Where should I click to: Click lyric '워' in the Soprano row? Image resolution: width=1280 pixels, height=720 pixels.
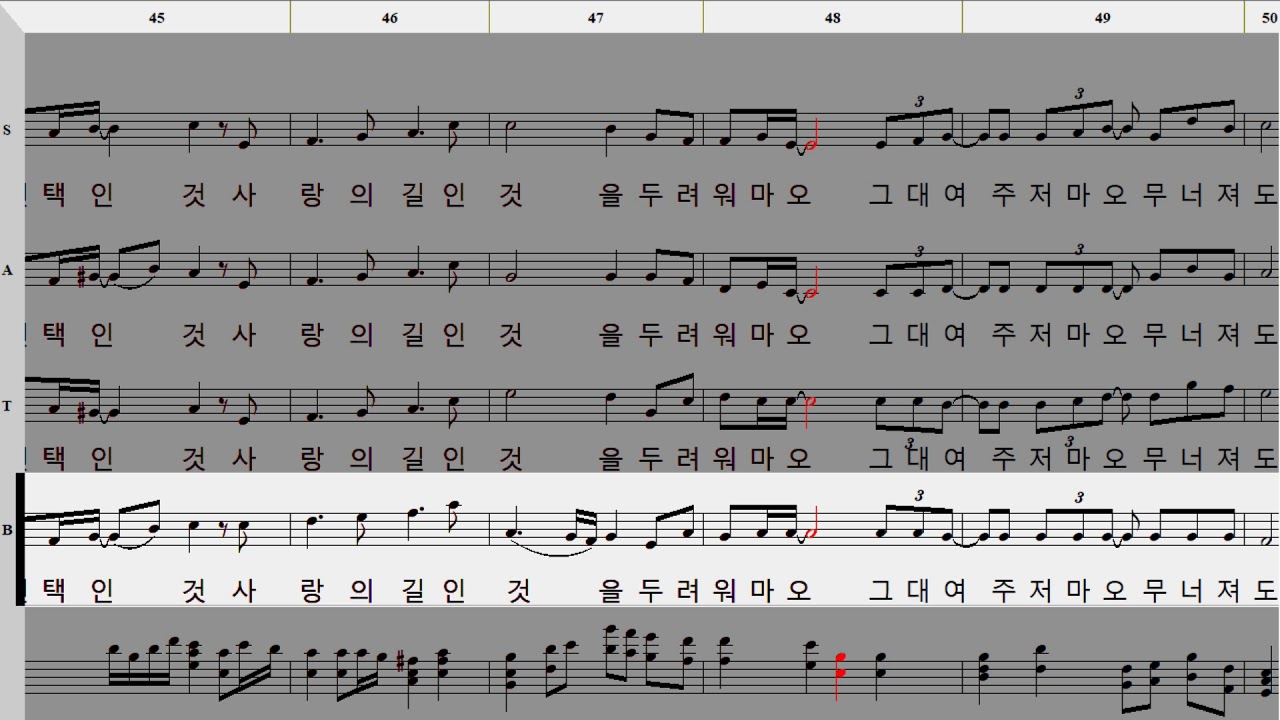725,194
